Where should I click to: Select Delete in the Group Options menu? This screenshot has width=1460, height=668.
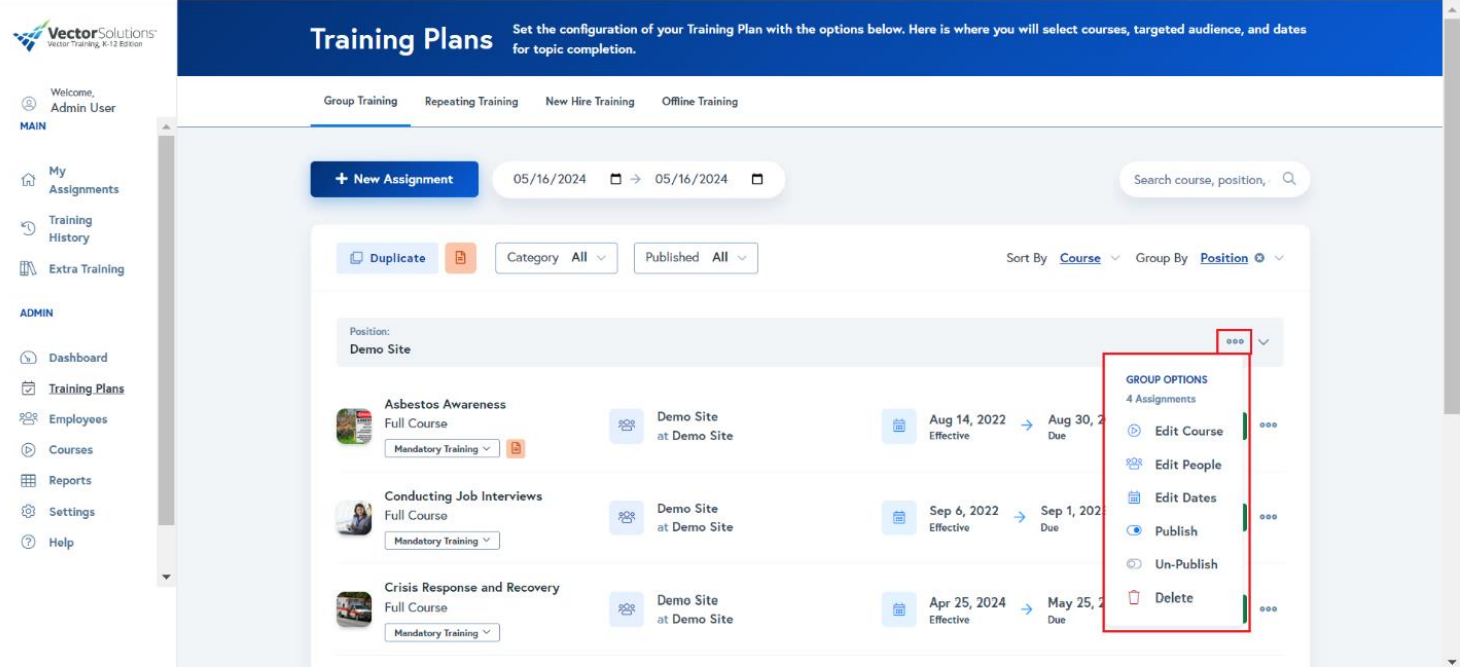coord(1172,597)
